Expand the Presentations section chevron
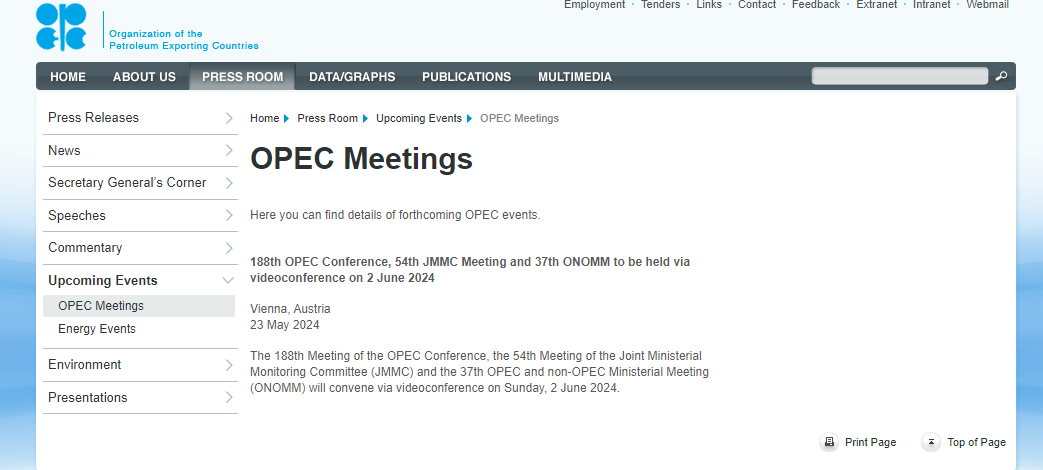 [229, 398]
